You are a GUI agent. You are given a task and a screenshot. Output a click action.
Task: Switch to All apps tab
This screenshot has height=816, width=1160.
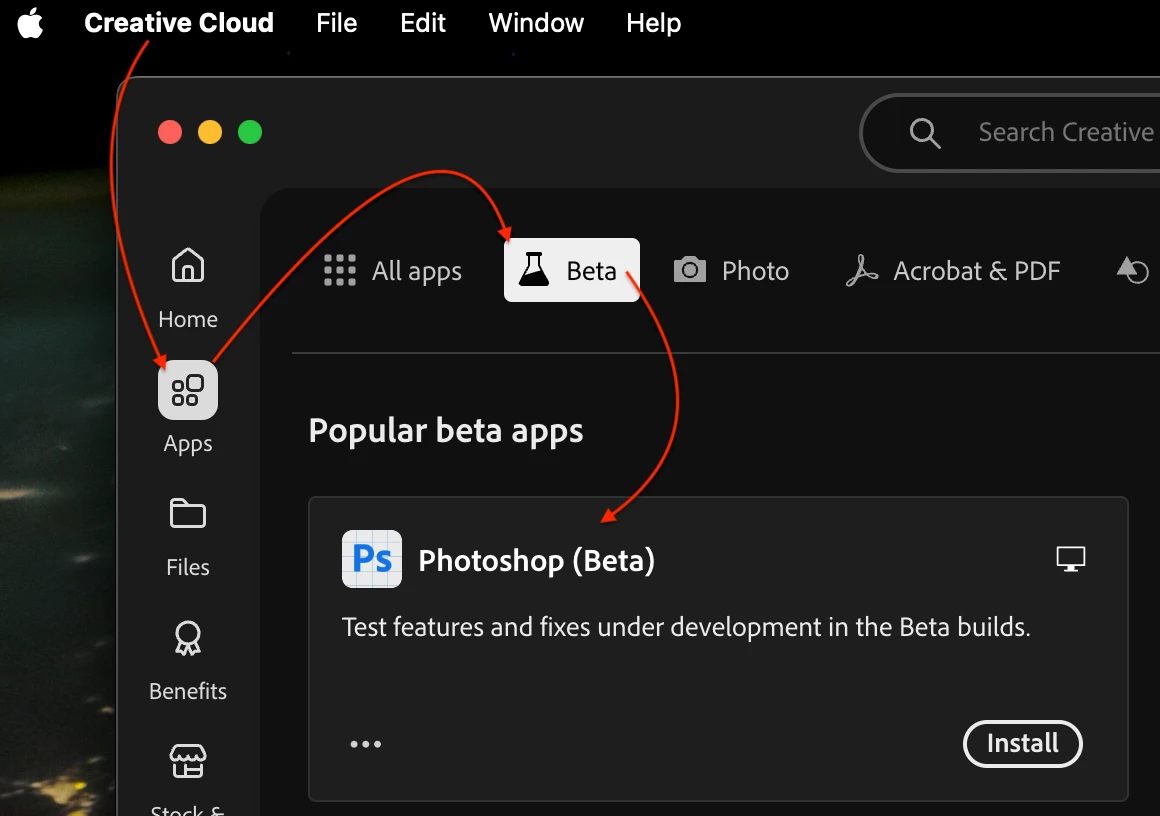393,271
